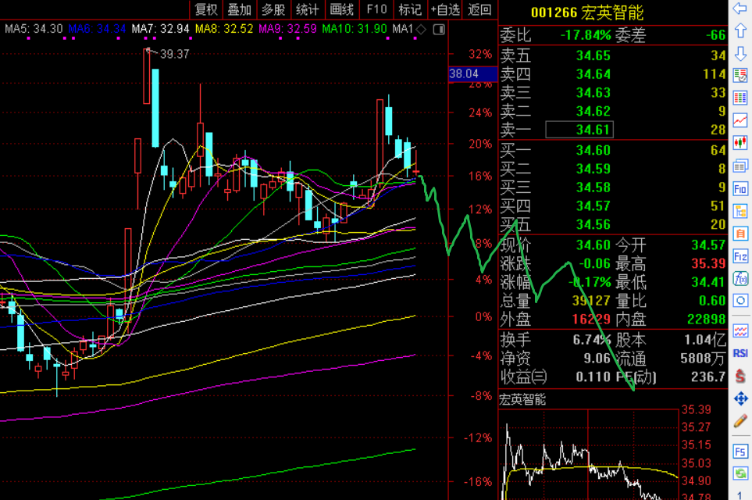
Task: Click the MA10: 31.90 legend label
Action: point(354,29)
